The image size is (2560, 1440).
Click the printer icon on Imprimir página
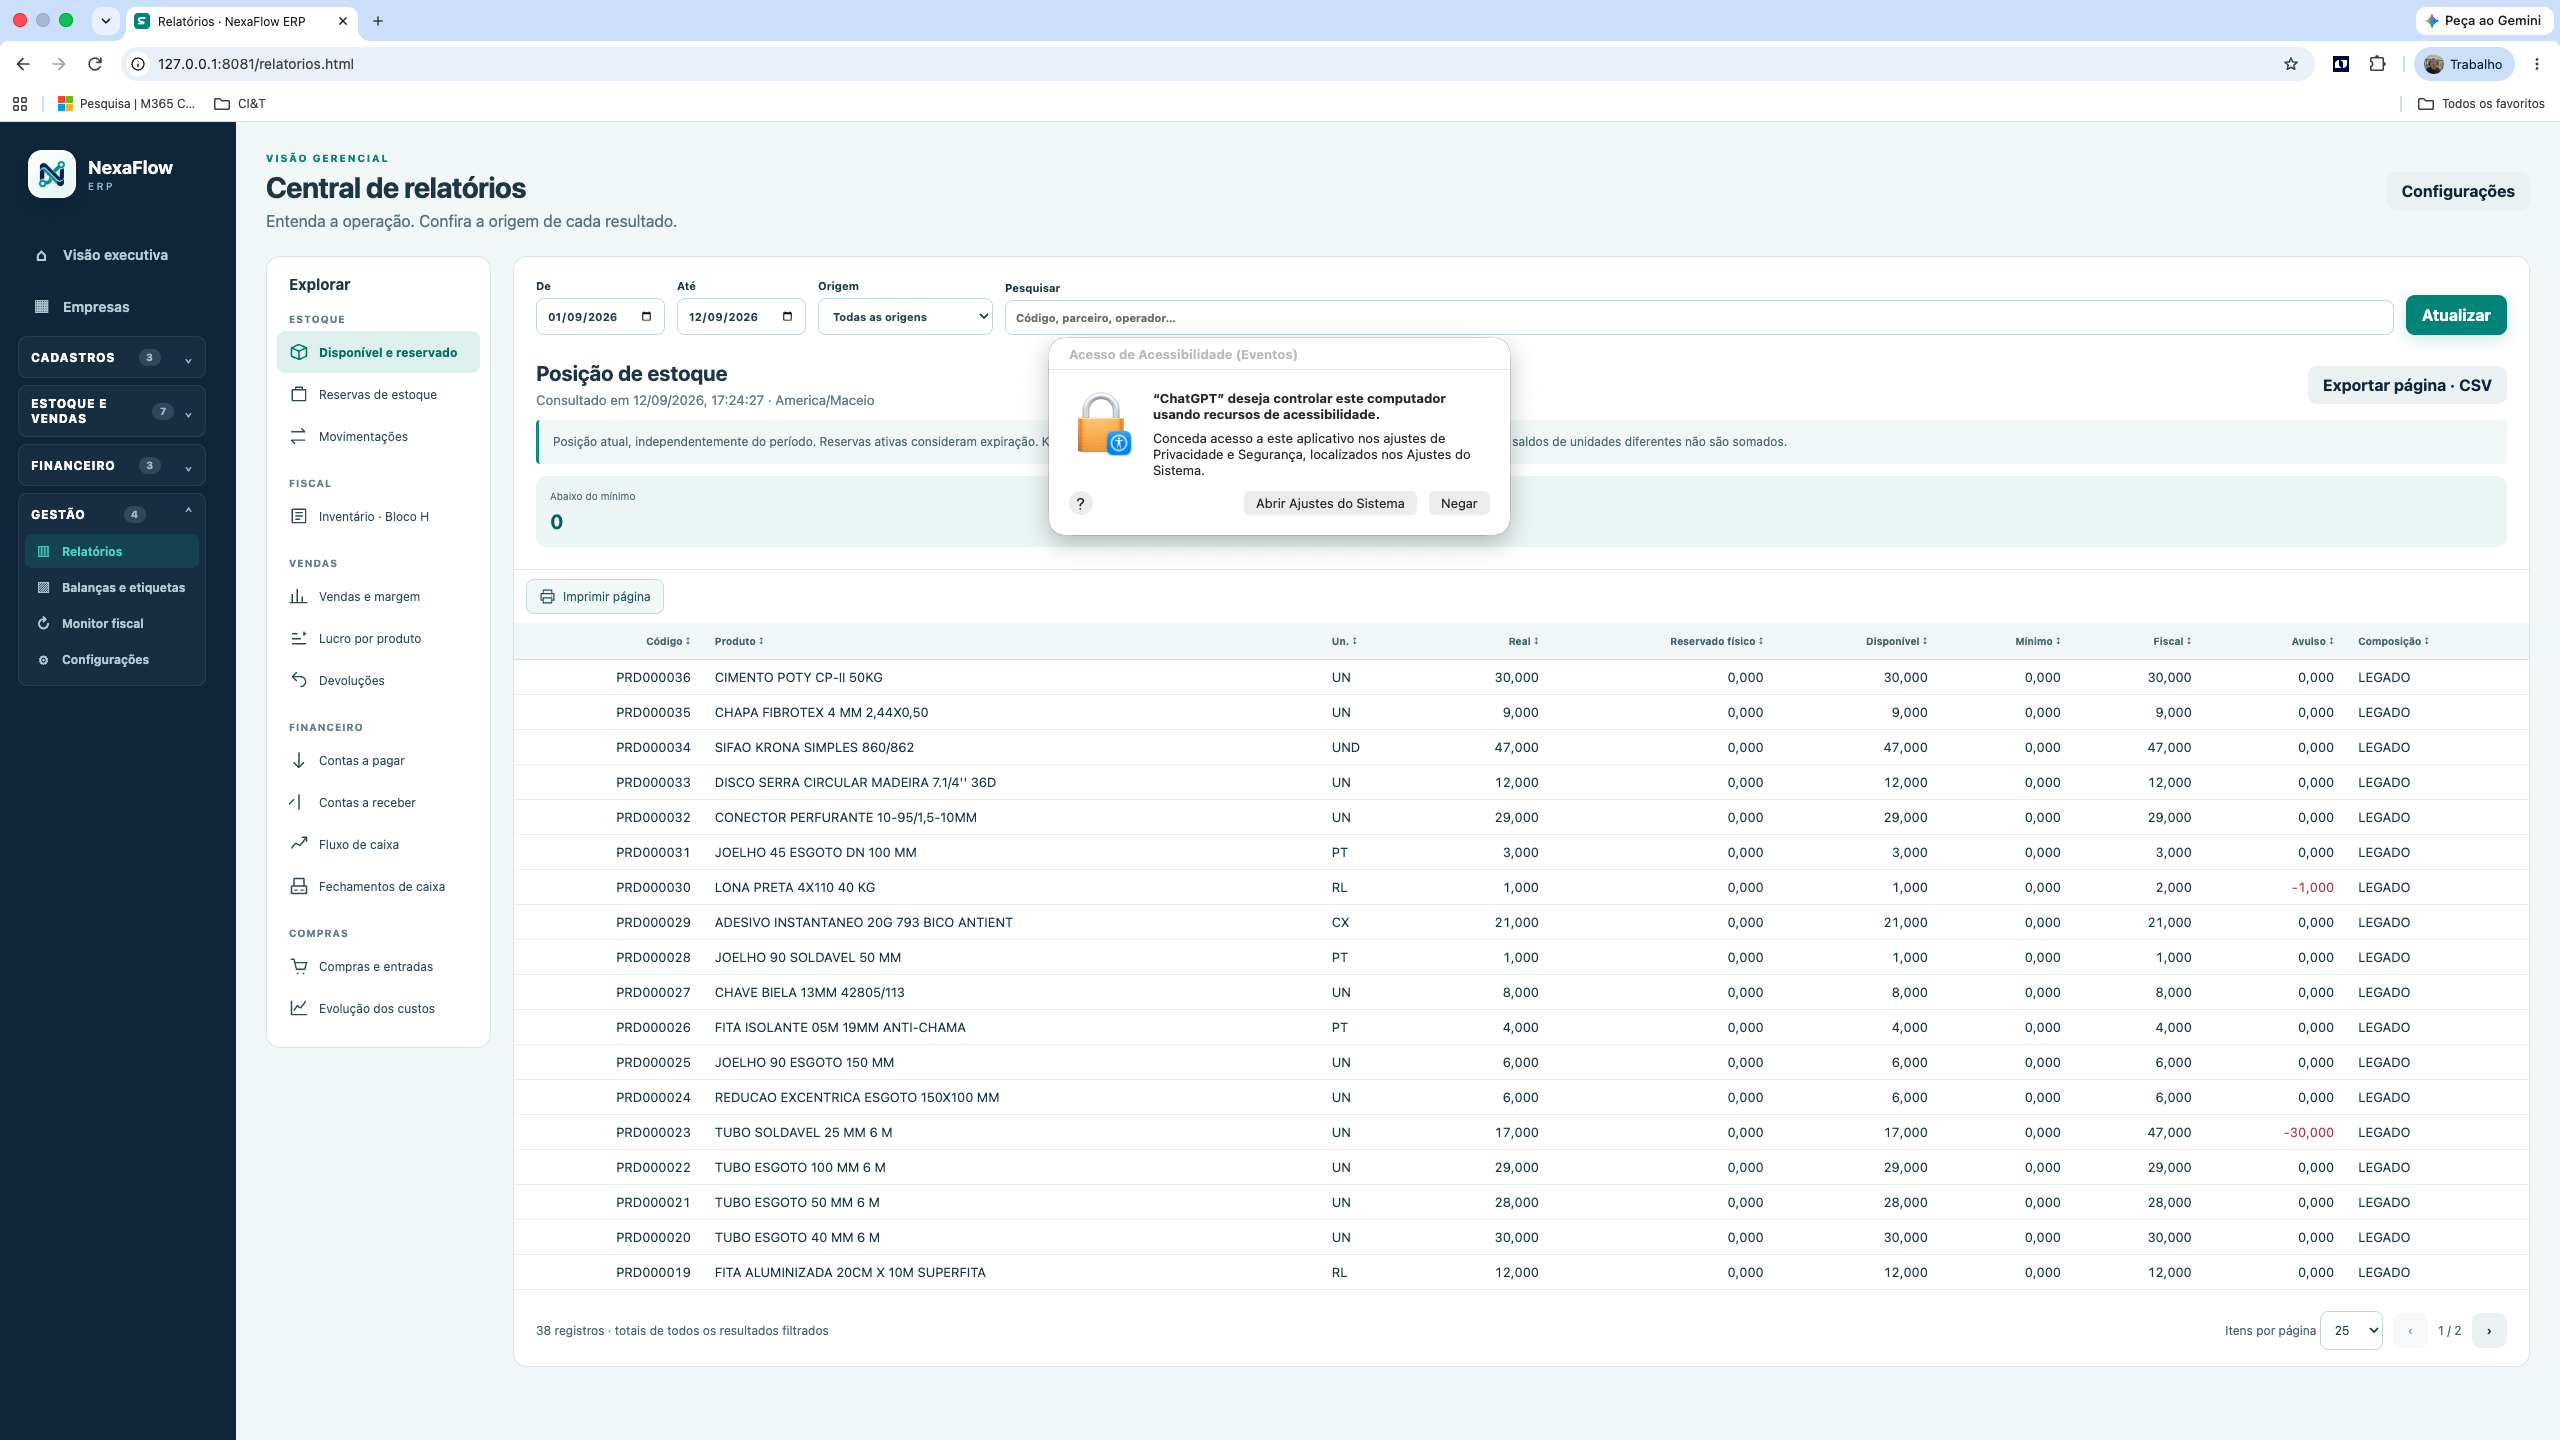point(547,597)
